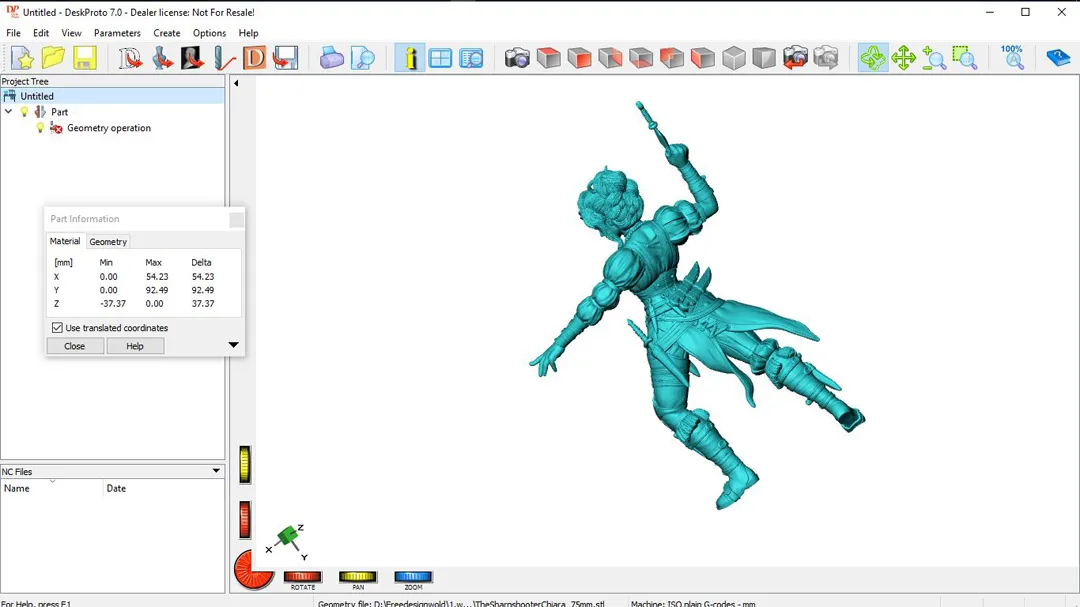This screenshot has height=607, width=1080.
Task: Open the Edit menu
Action: (x=41, y=33)
